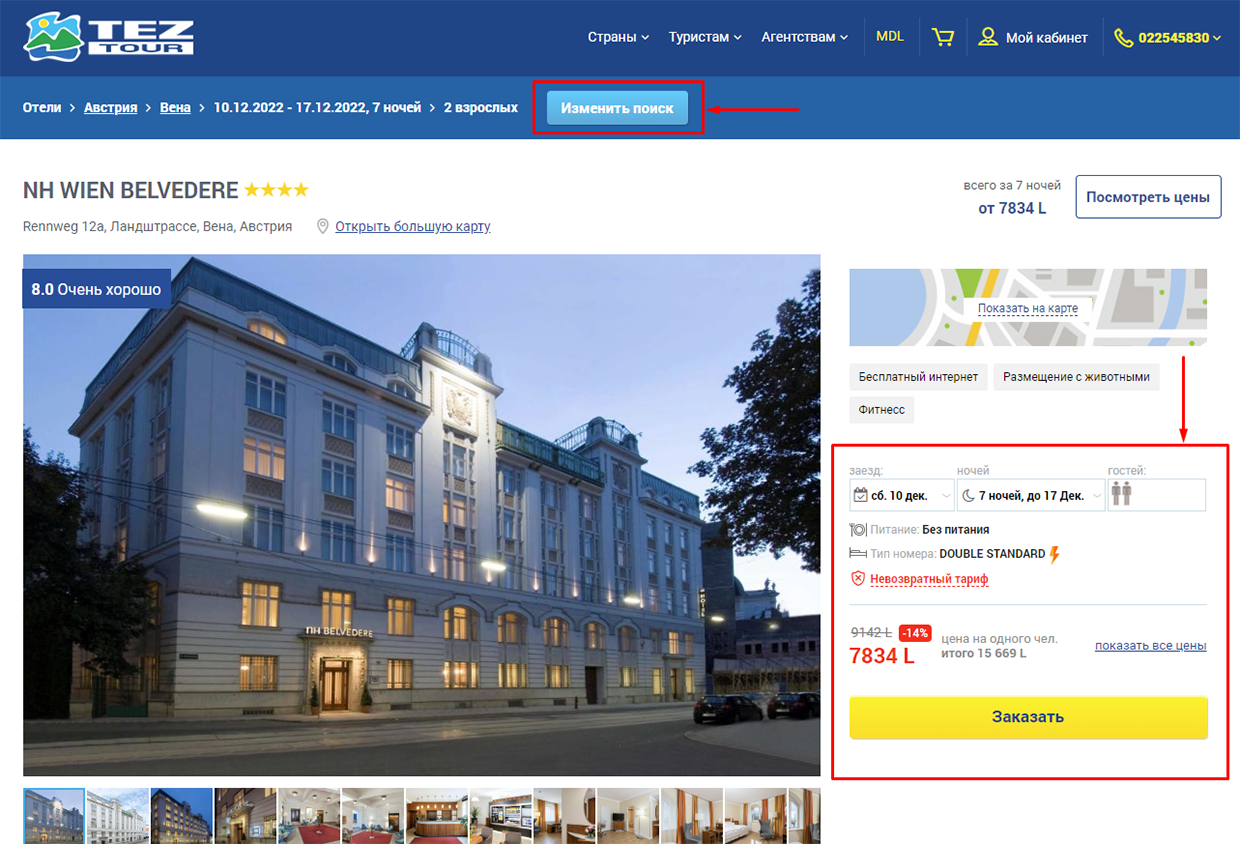The image size is (1240, 844).
Task: Click the bed icon beside Тип номера
Action: click(x=857, y=553)
